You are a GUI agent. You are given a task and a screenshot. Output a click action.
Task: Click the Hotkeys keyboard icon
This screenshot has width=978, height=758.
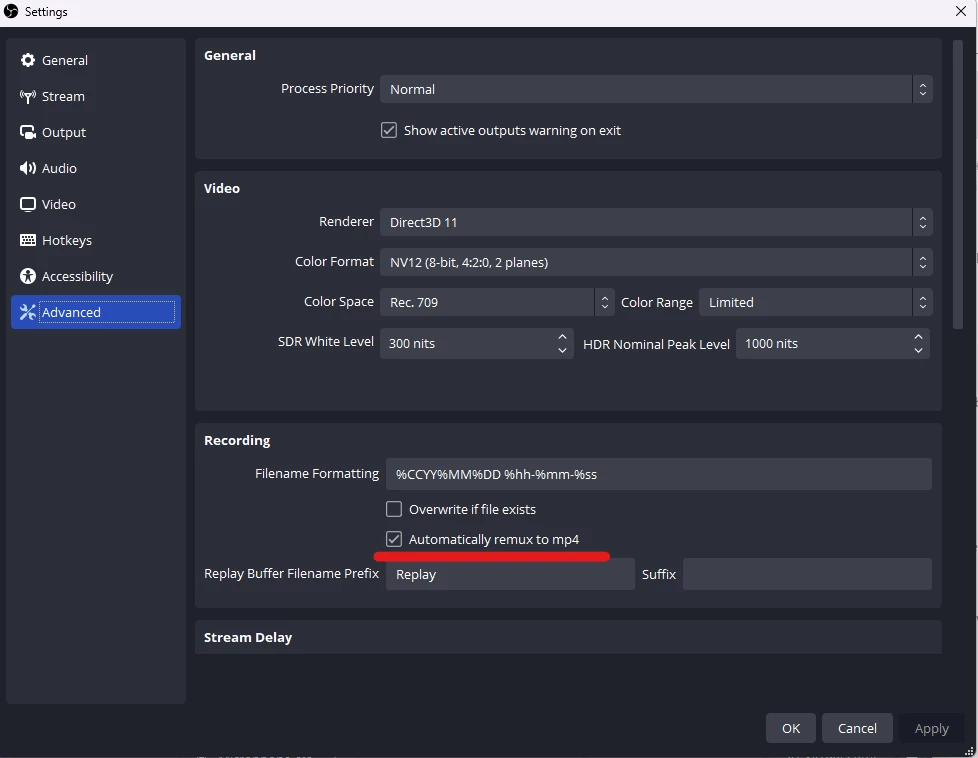(27, 240)
